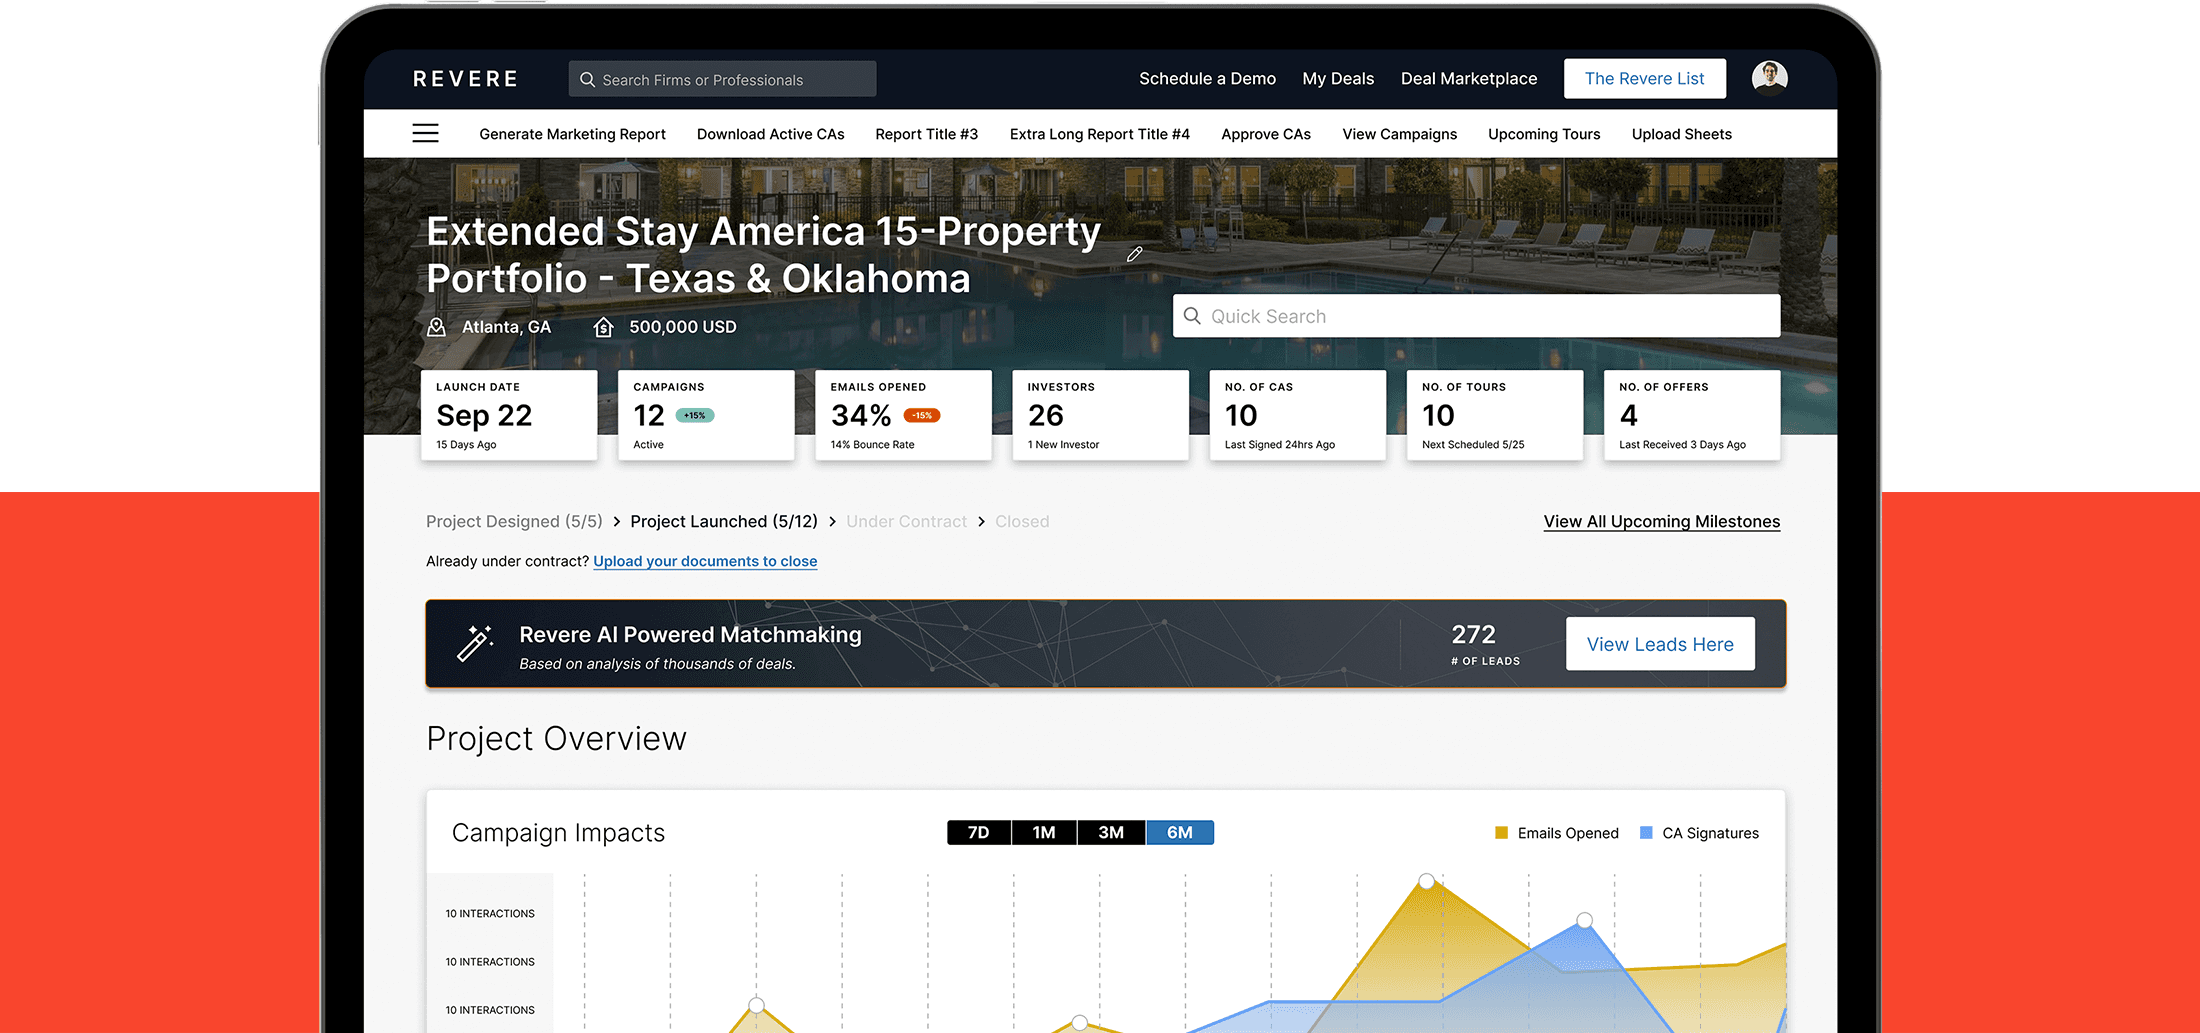The width and height of the screenshot is (2200, 1033).
Task: Click the Revere AI Powered Matchmaking title
Action: tap(690, 634)
